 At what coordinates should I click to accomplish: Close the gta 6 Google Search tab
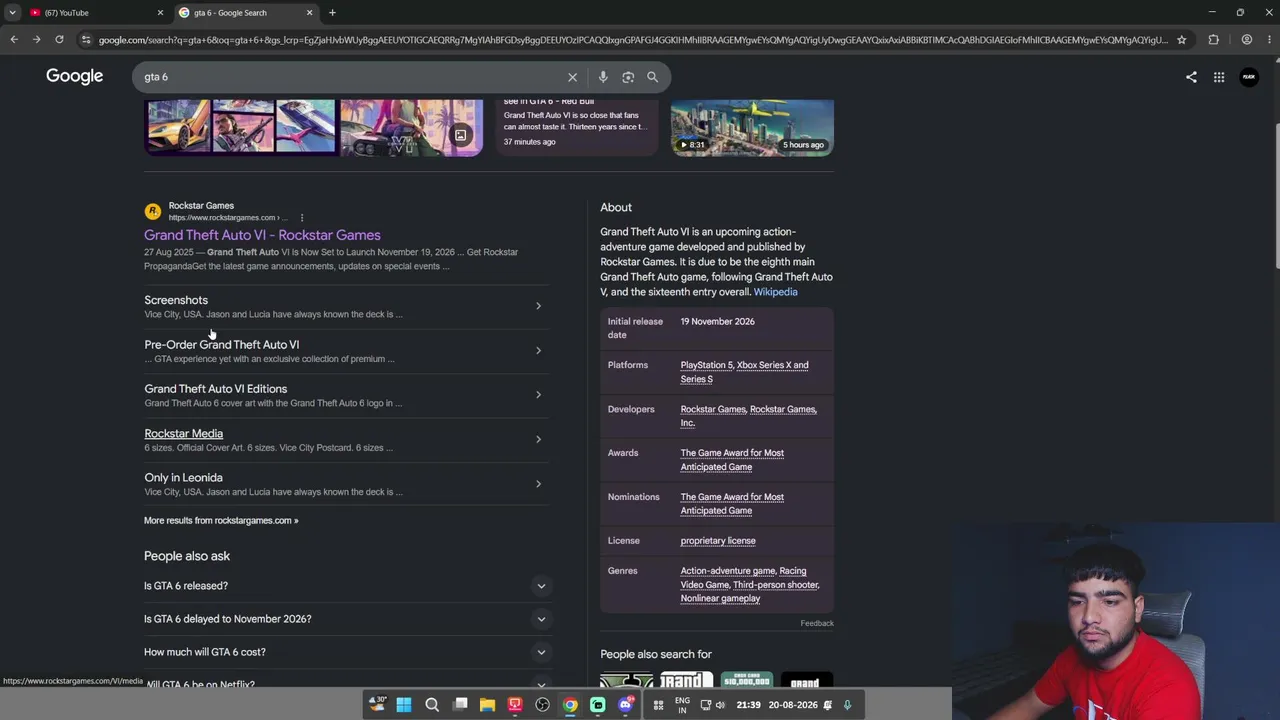point(309,13)
